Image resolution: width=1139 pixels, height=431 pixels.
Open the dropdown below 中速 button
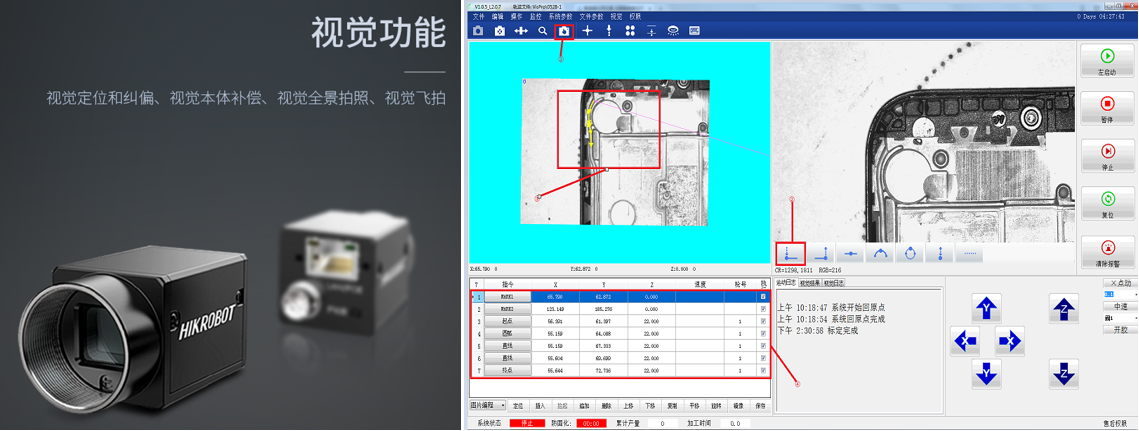(x=1119, y=318)
